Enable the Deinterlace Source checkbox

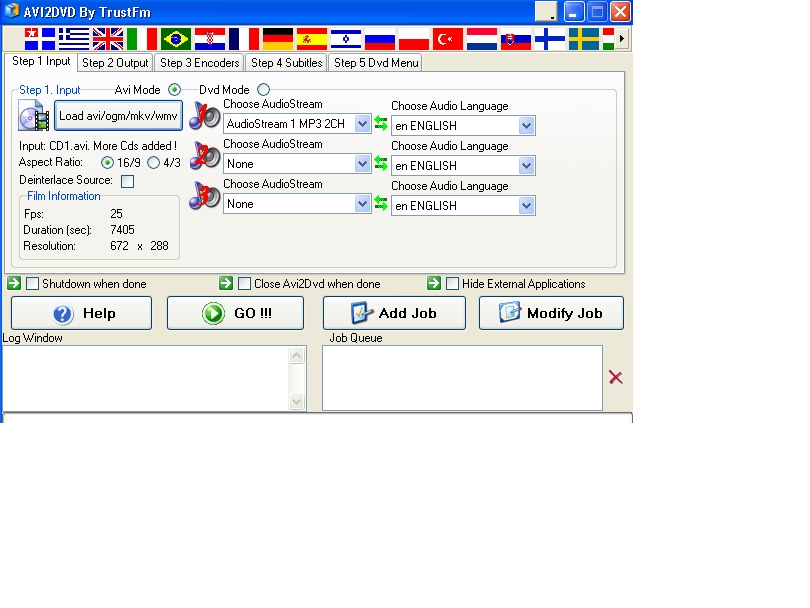pos(127,181)
